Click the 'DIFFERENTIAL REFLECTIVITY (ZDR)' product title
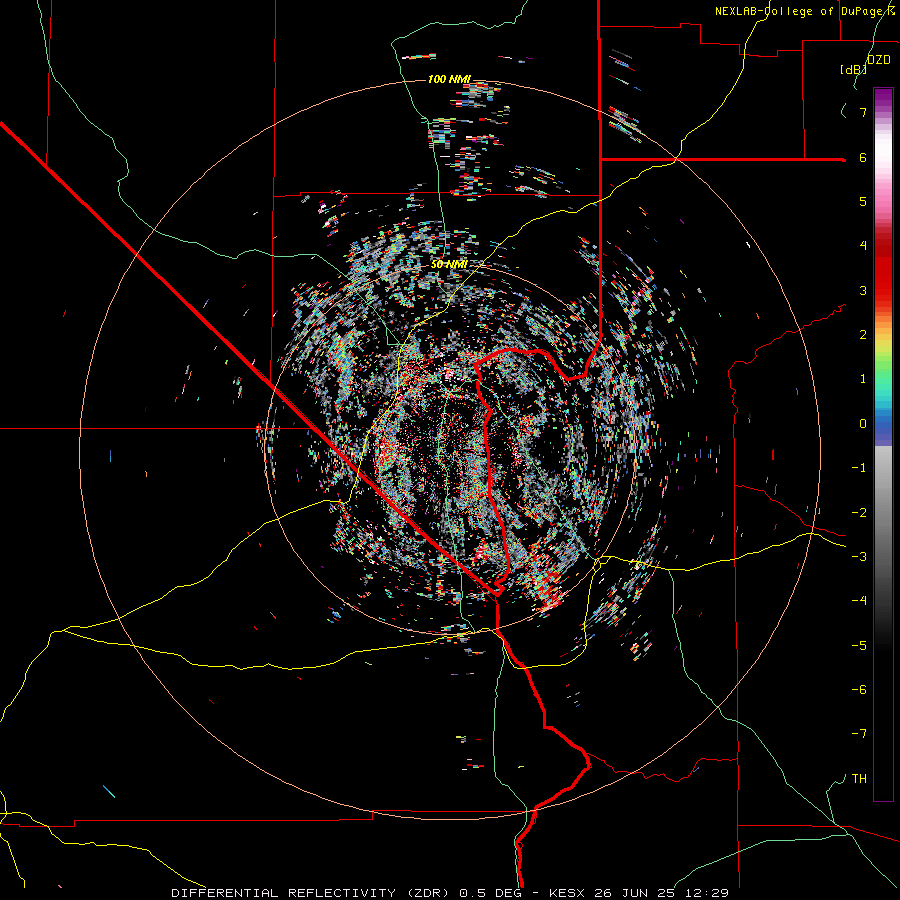 coord(312,893)
